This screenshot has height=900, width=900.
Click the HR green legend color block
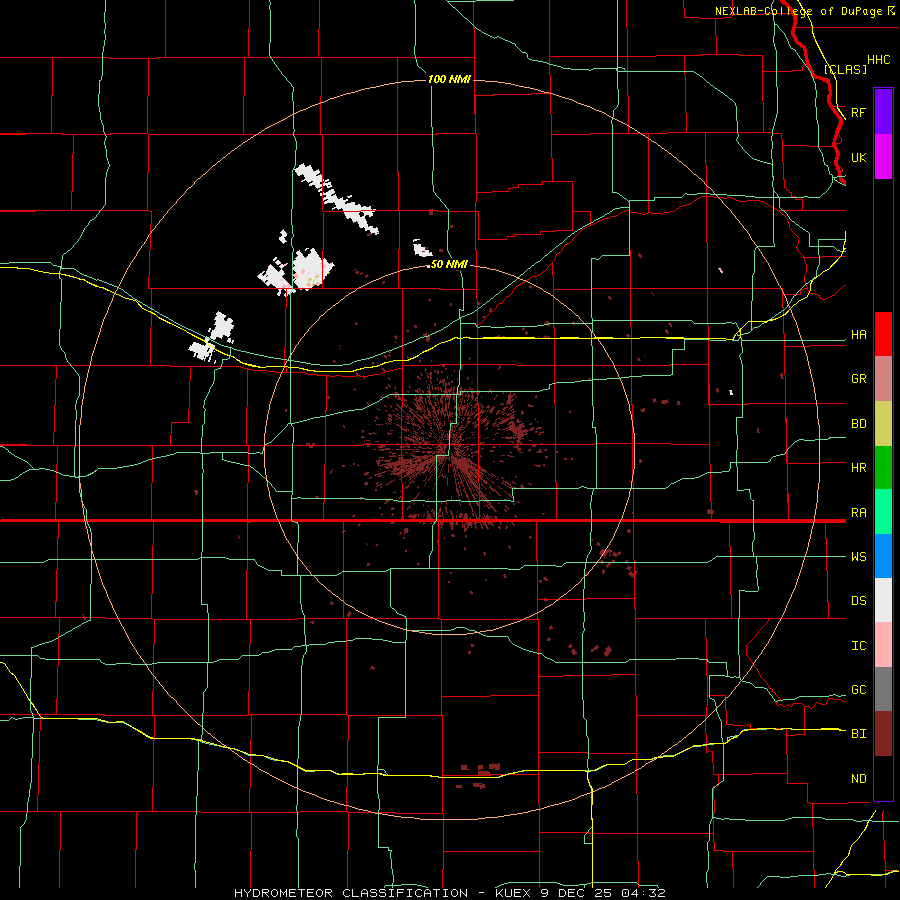(x=883, y=468)
